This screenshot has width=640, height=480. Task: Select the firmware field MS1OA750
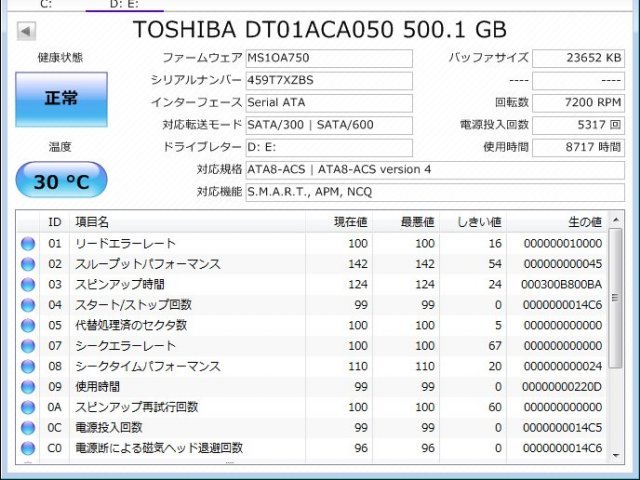coord(329,58)
